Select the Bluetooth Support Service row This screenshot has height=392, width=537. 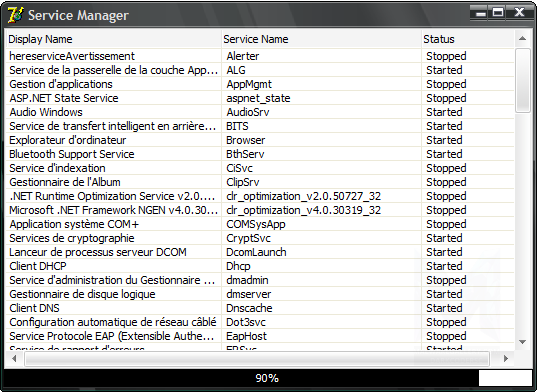click(260, 154)
